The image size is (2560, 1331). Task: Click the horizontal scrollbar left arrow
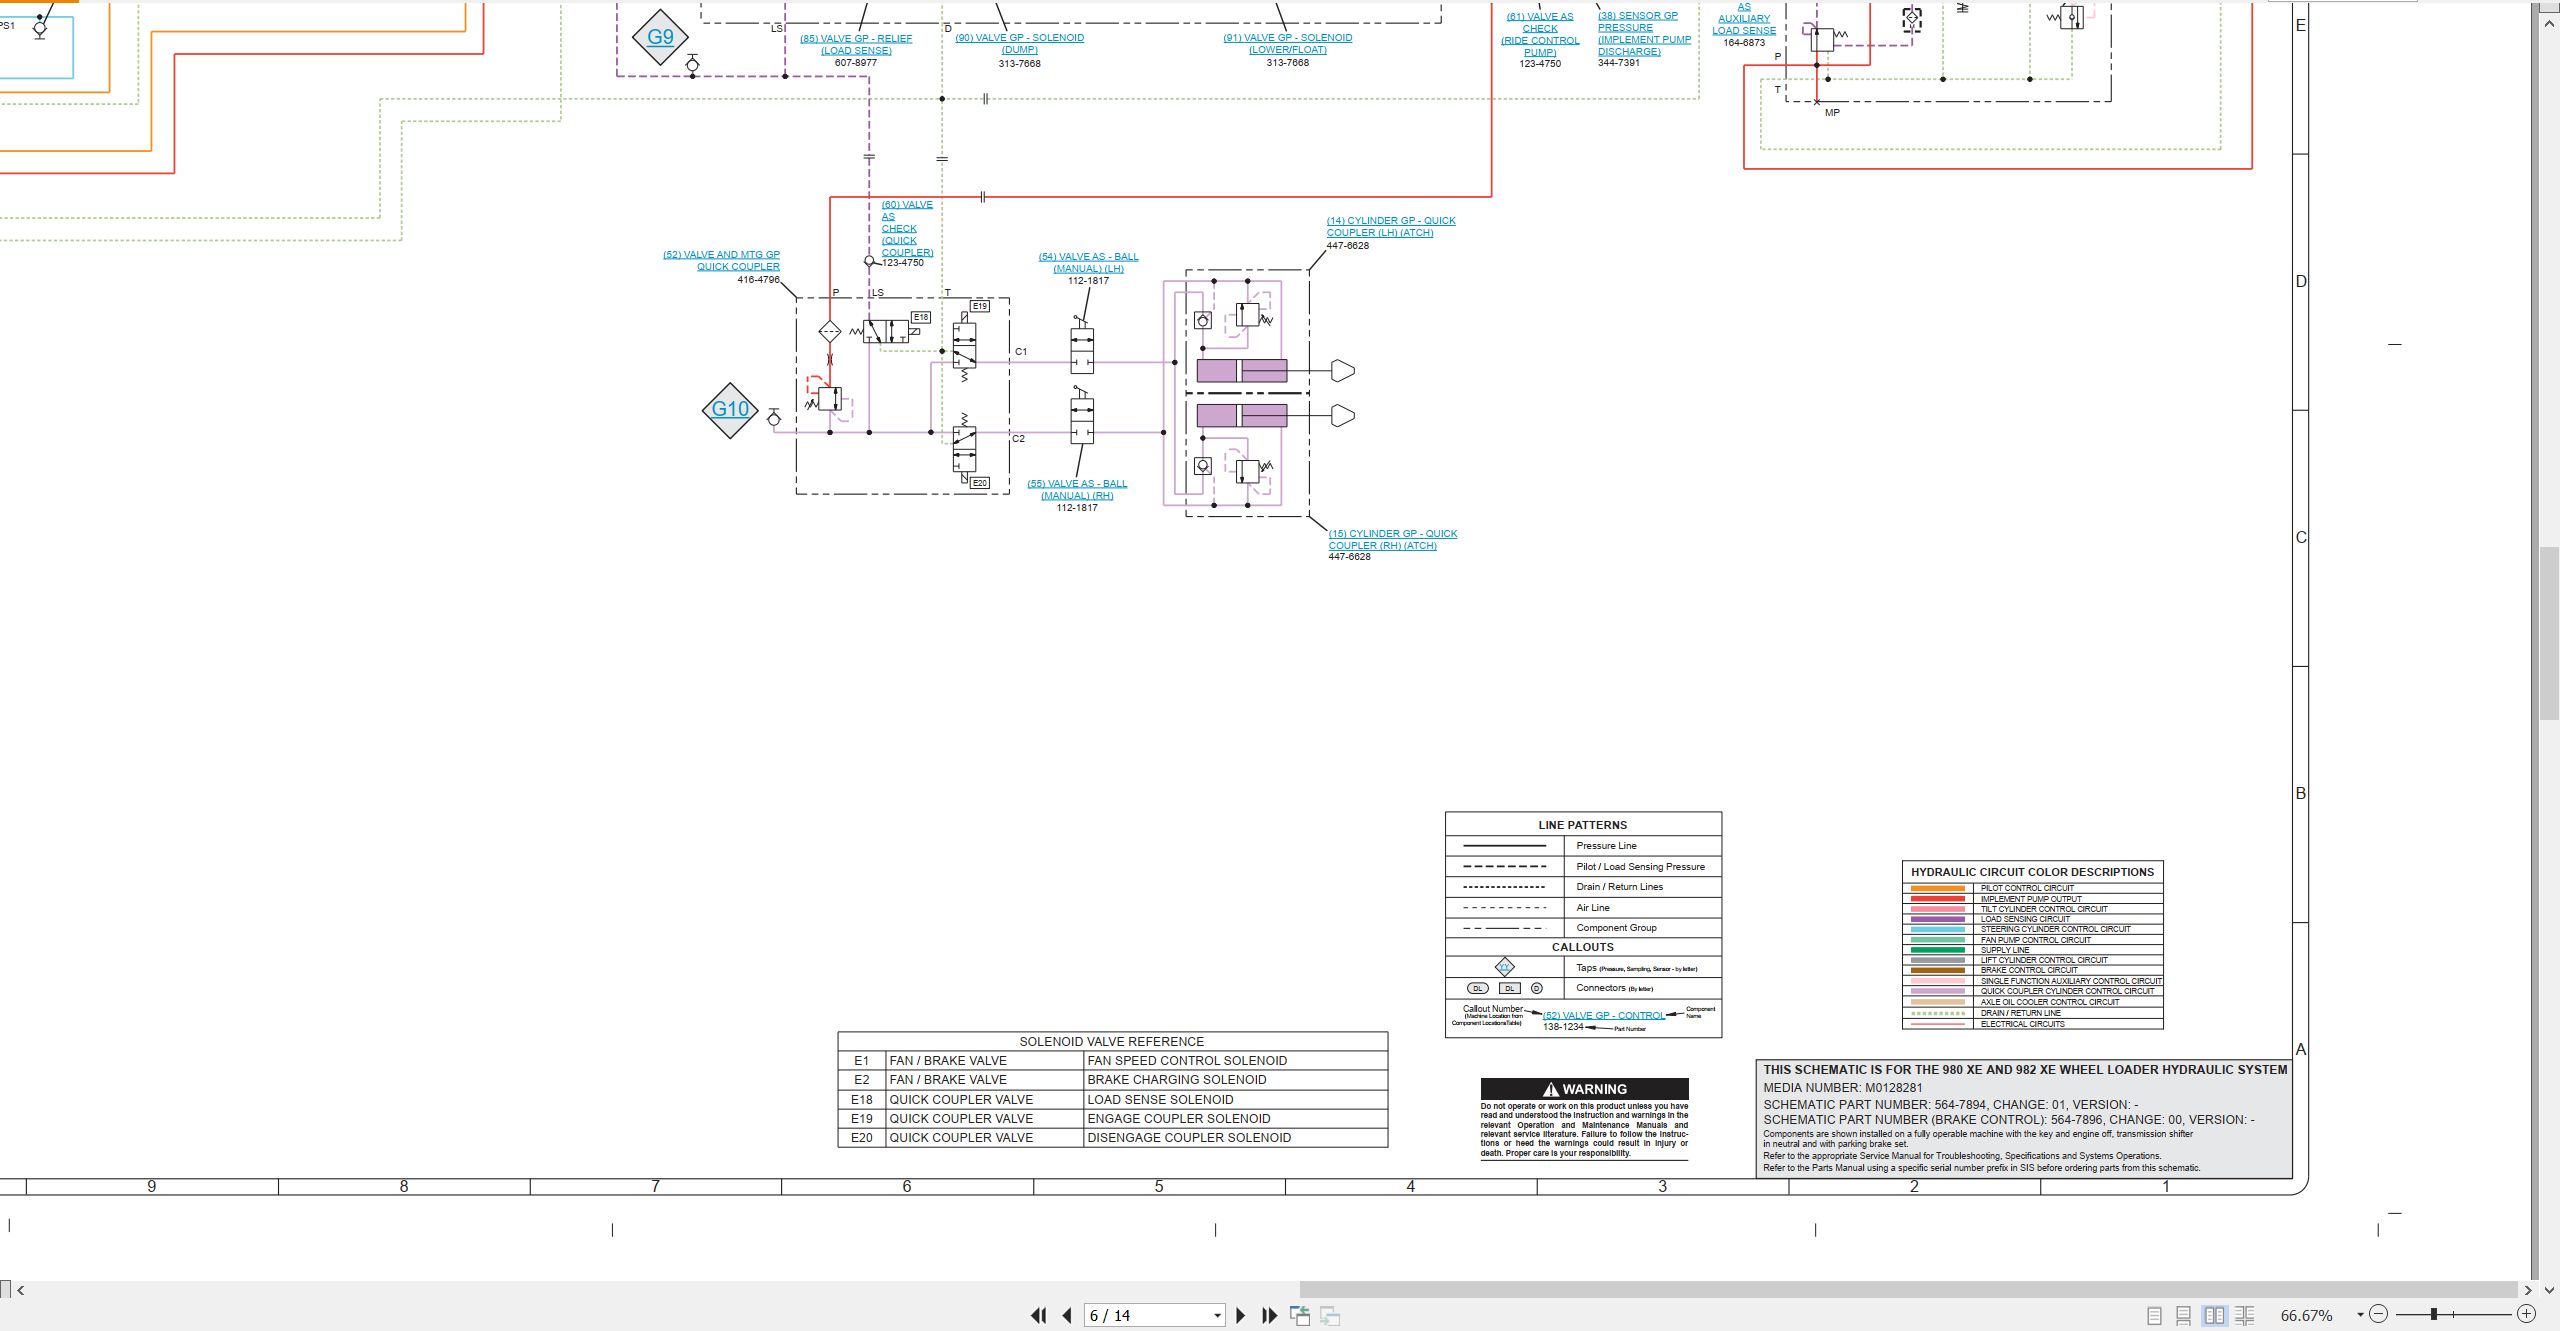coord(20,1290)
